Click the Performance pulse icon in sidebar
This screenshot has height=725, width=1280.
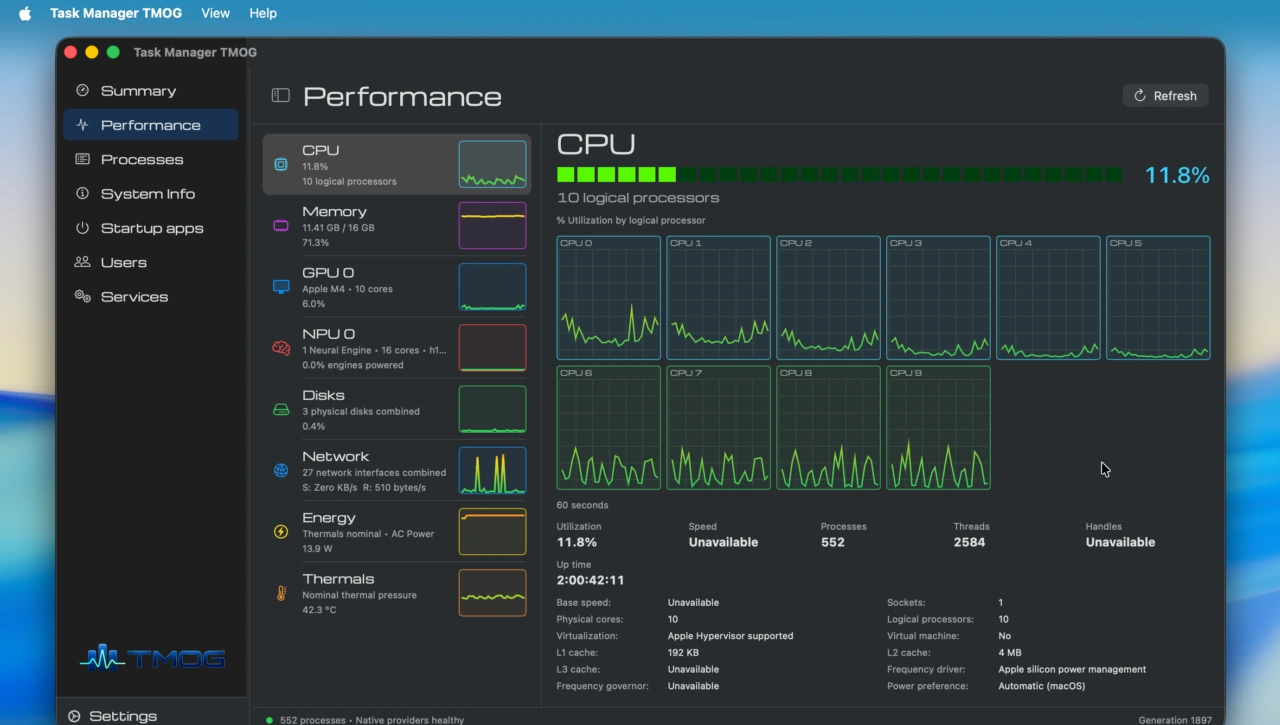(x=82, y=125)
